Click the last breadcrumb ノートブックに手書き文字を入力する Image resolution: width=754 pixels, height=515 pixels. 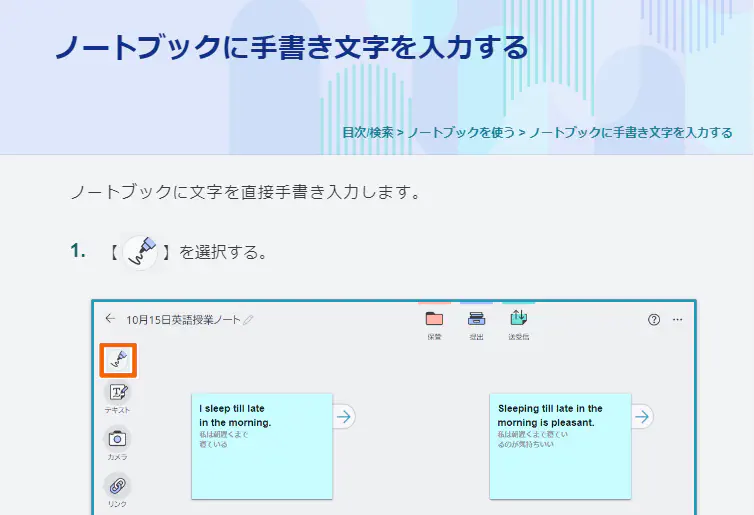[631, 133]
